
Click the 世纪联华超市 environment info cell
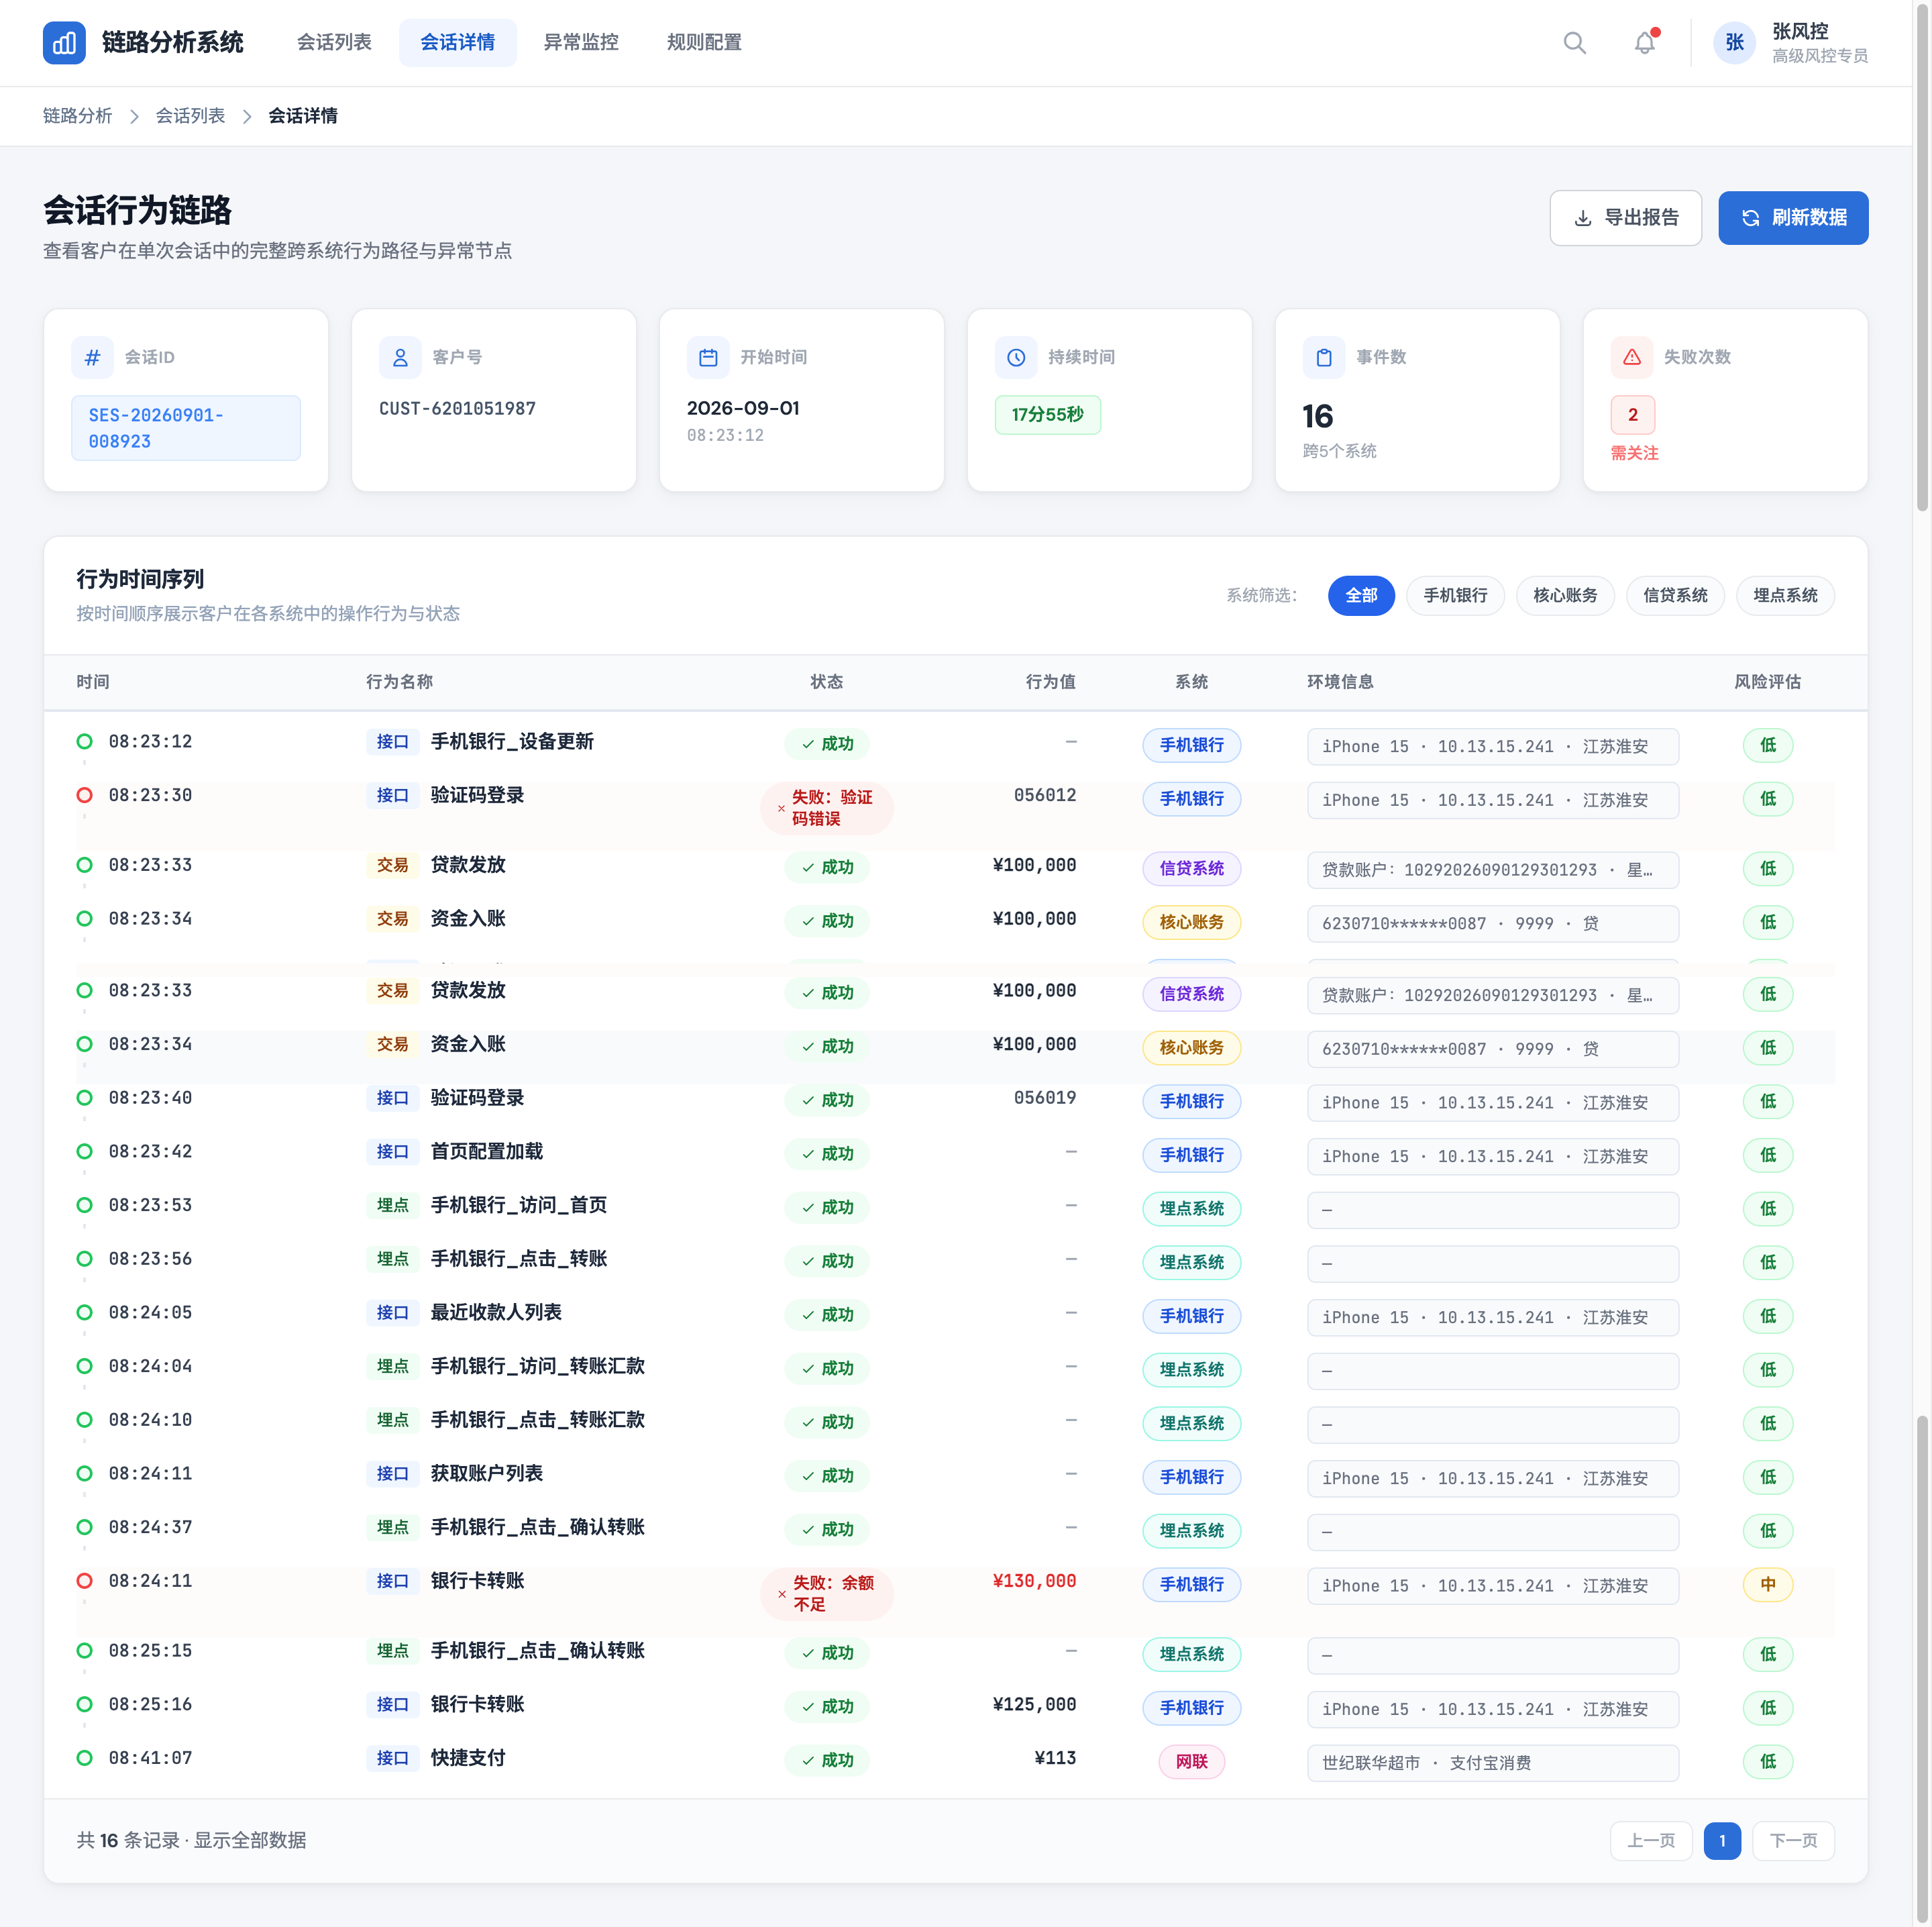click(x=1493, y=1763)
